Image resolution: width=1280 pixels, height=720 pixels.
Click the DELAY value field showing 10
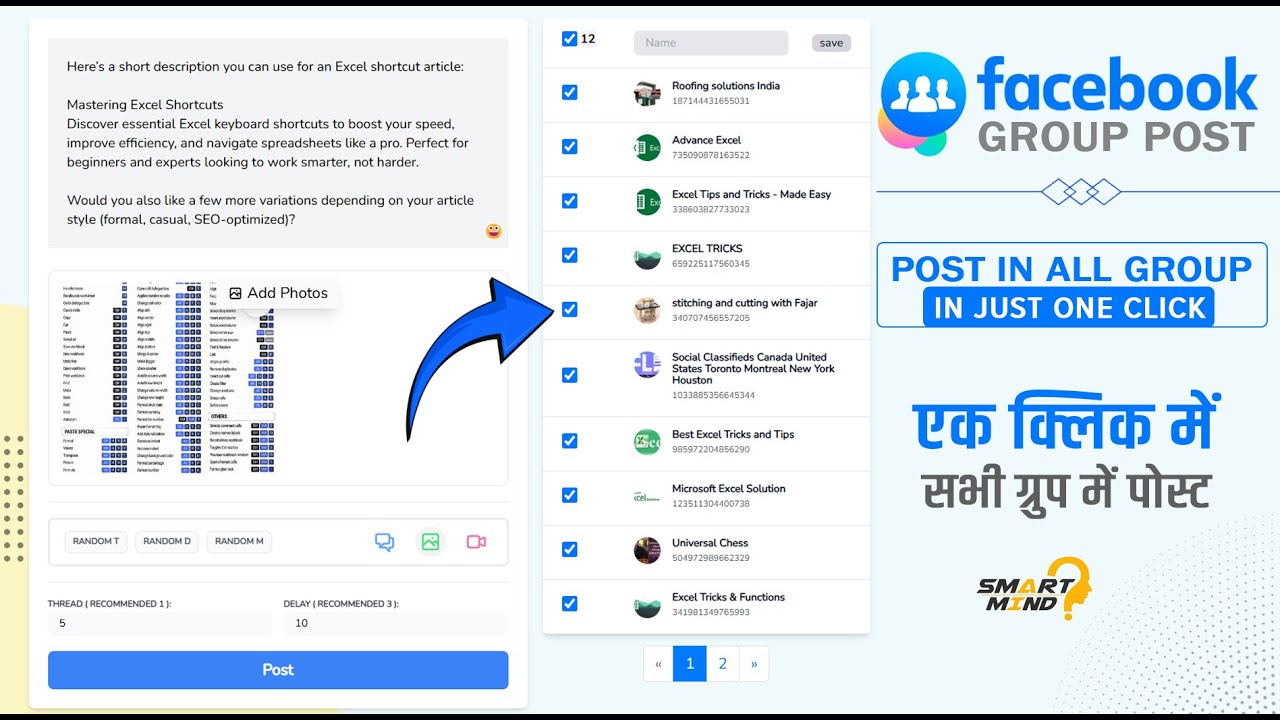396,623
